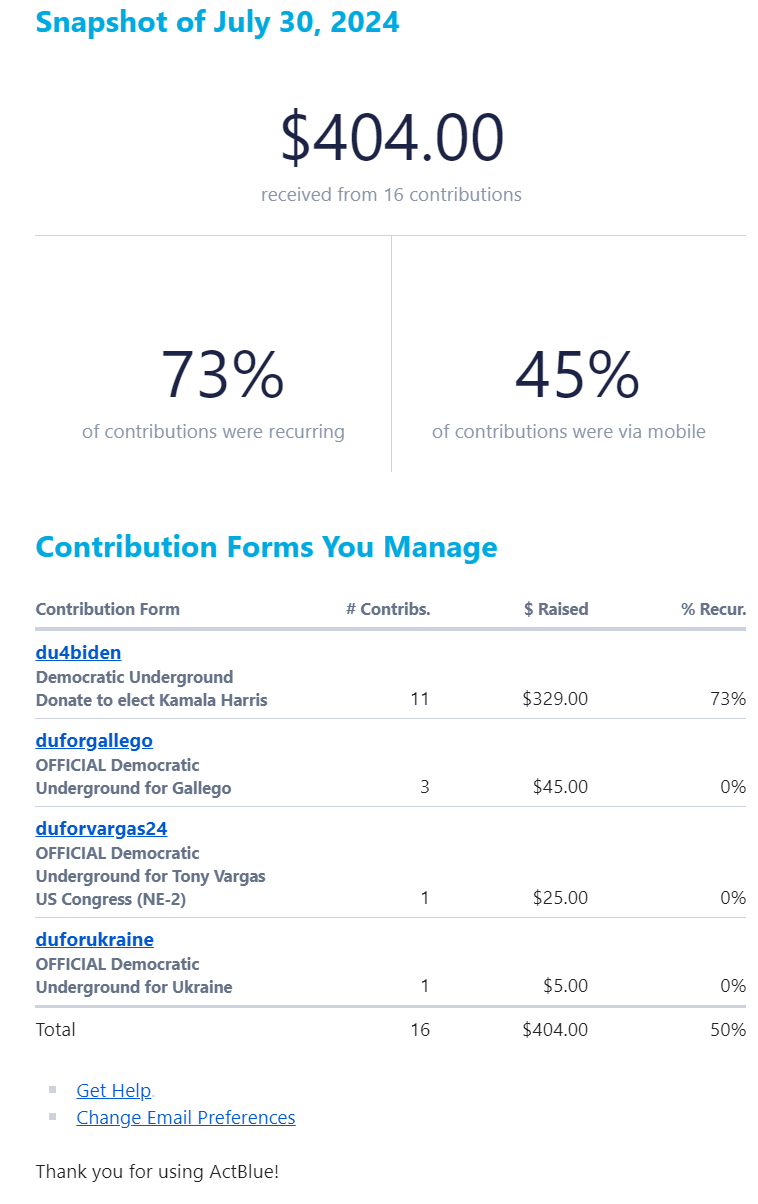Click the bullet icon beside Change Email Preferences
Image resolution: width=758 pixels, height=1204 pixels.
(x=53, y=1116)
